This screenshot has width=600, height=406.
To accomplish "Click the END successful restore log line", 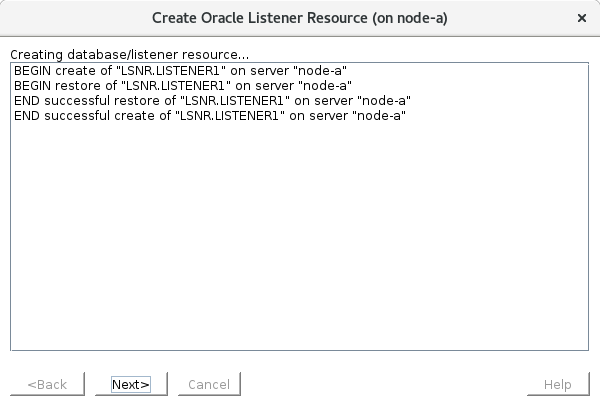I will click(x=212, y=101).
